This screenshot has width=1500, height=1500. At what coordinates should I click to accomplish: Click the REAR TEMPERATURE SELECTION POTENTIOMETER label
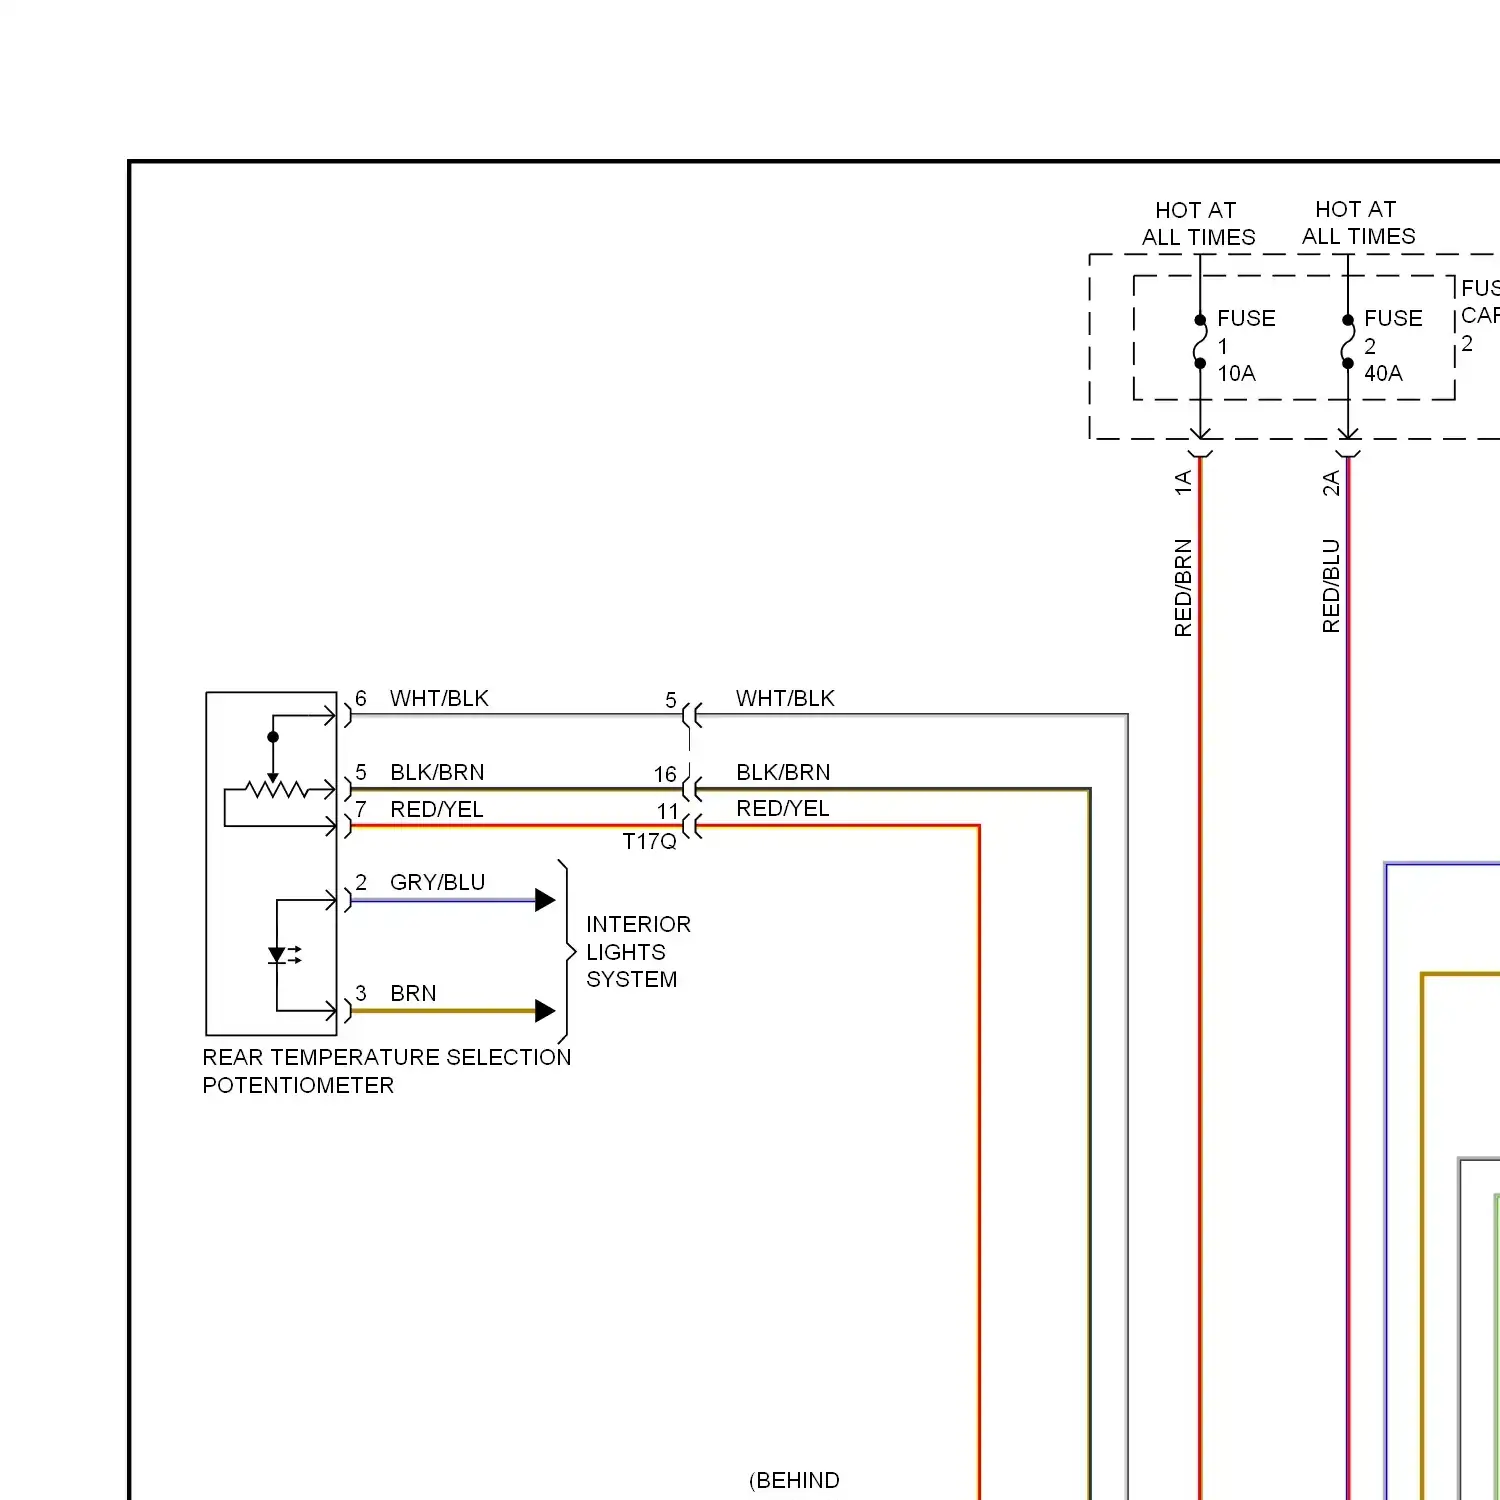pos(387,1071)
